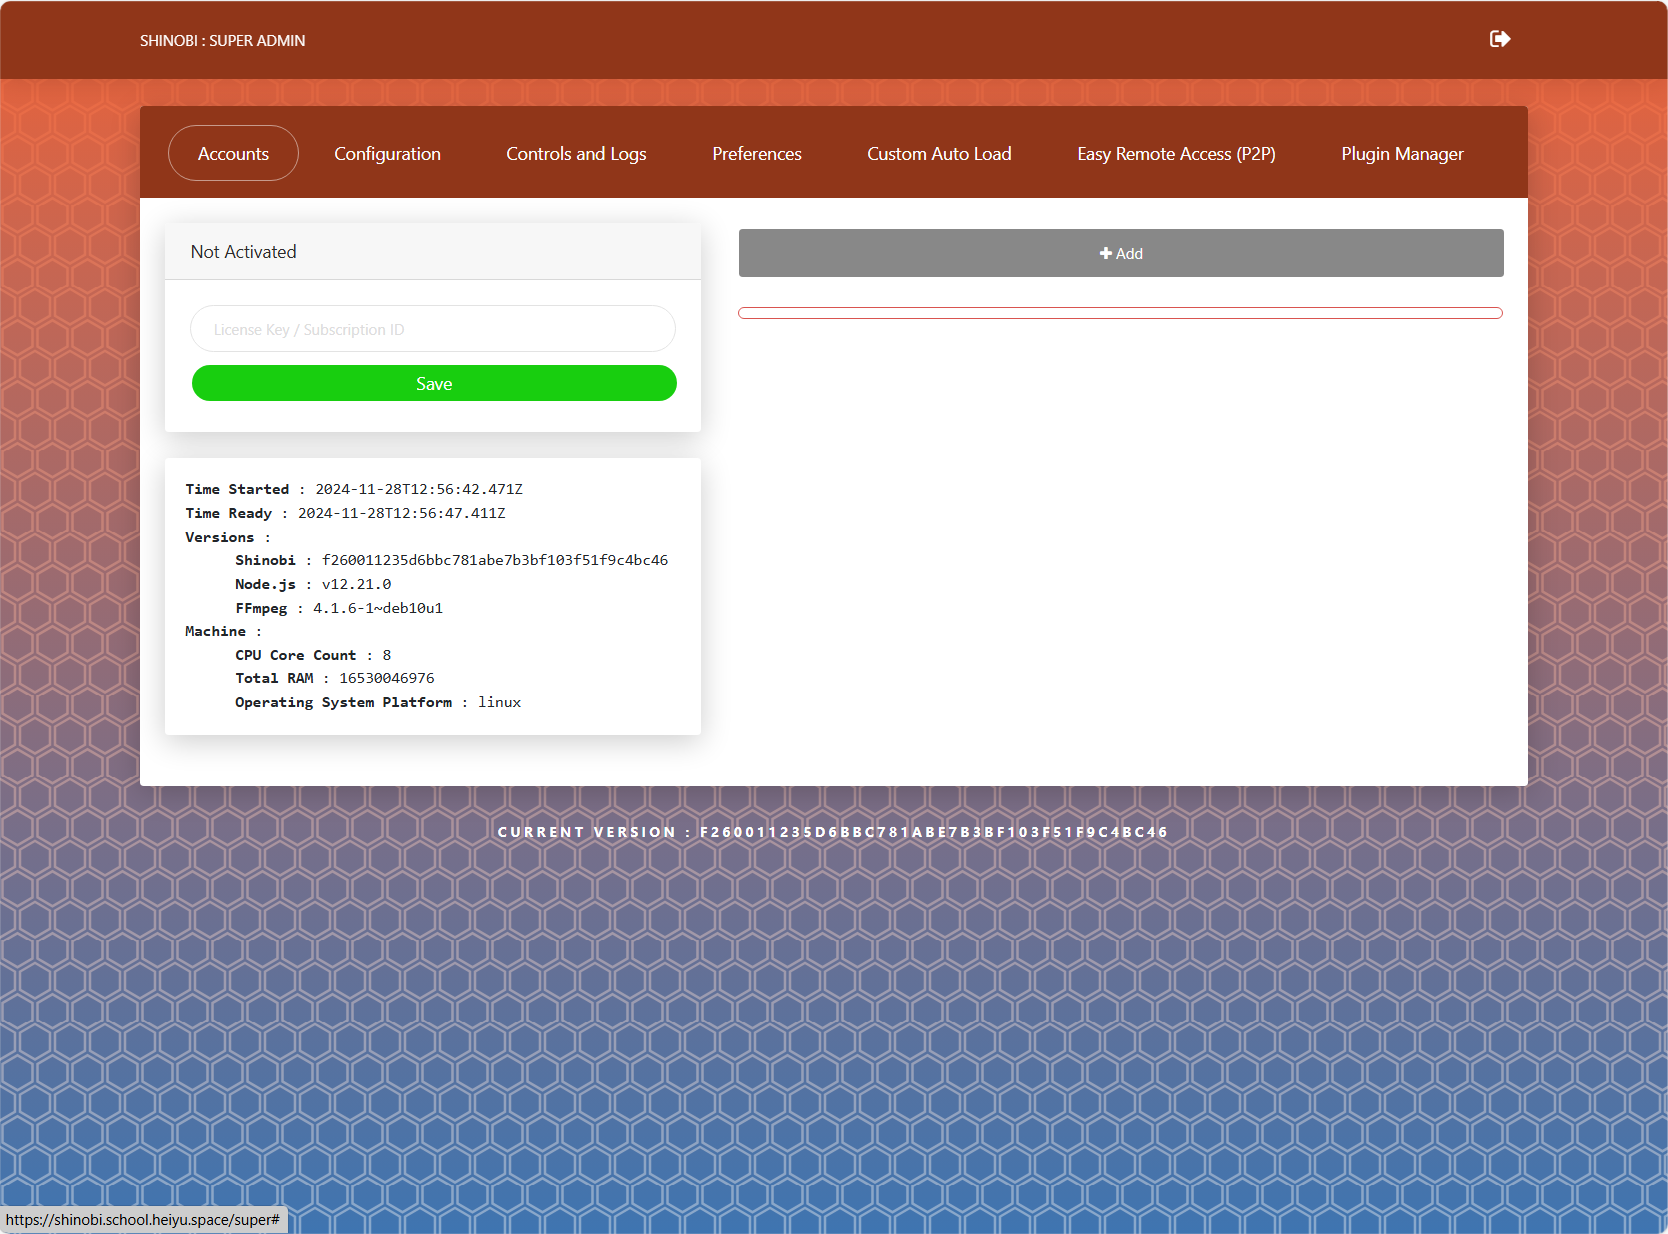This screenshot has width=1668, height=1234.
Task: Click the FFmpeg version value
Action: click(x=378, y=608)
